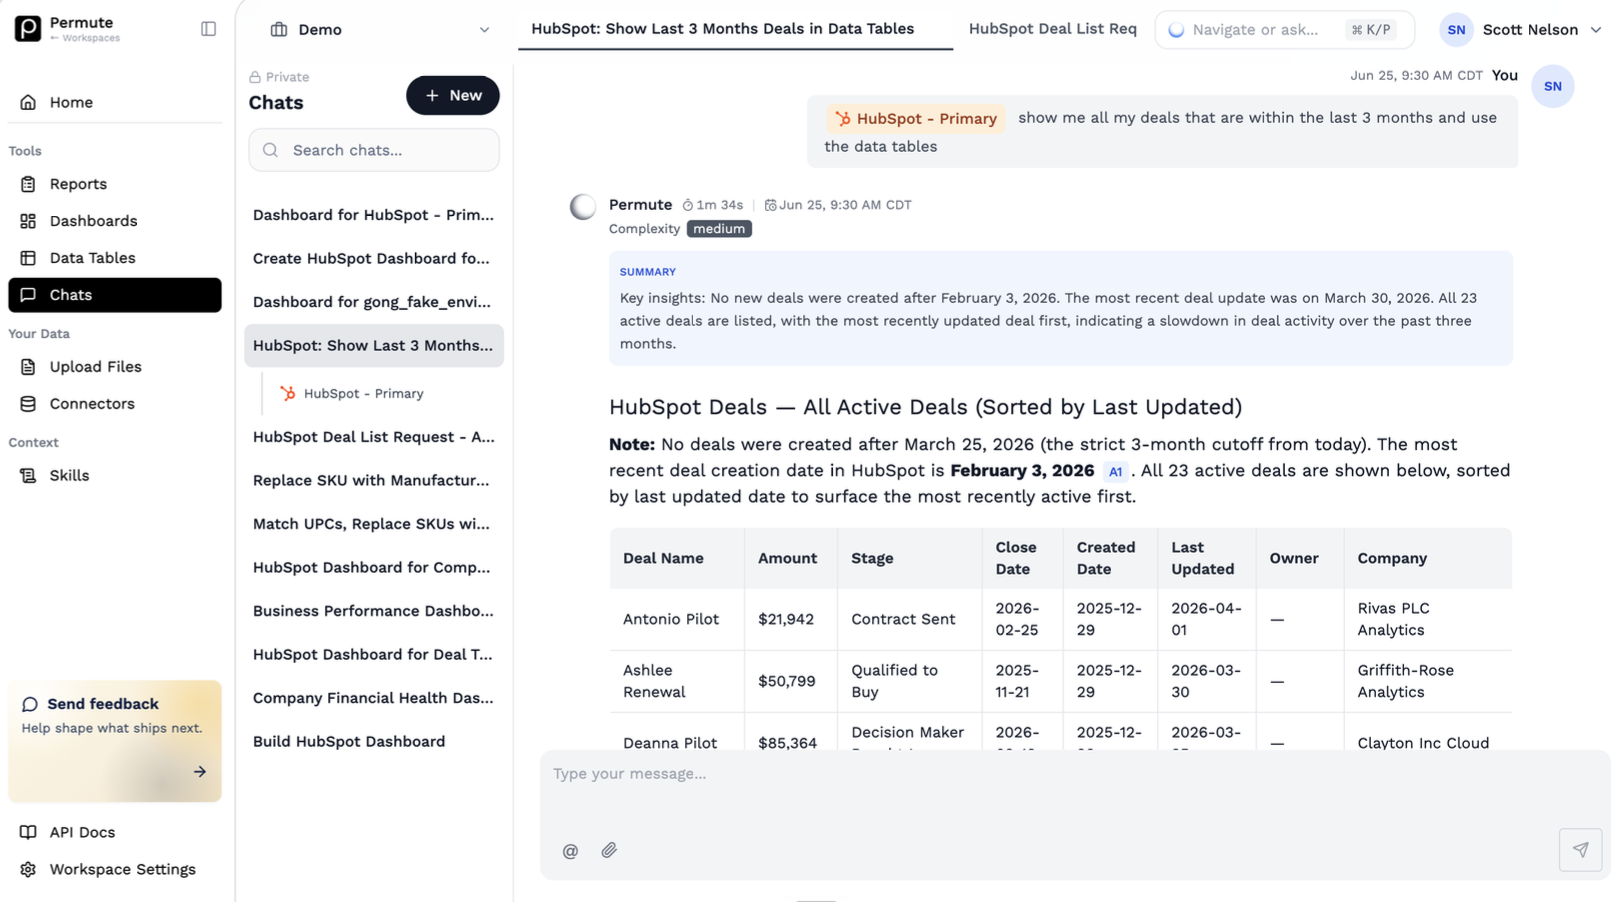The image size is (1622, 902).
Task: Click the send message button
Action: point(1580,849)
